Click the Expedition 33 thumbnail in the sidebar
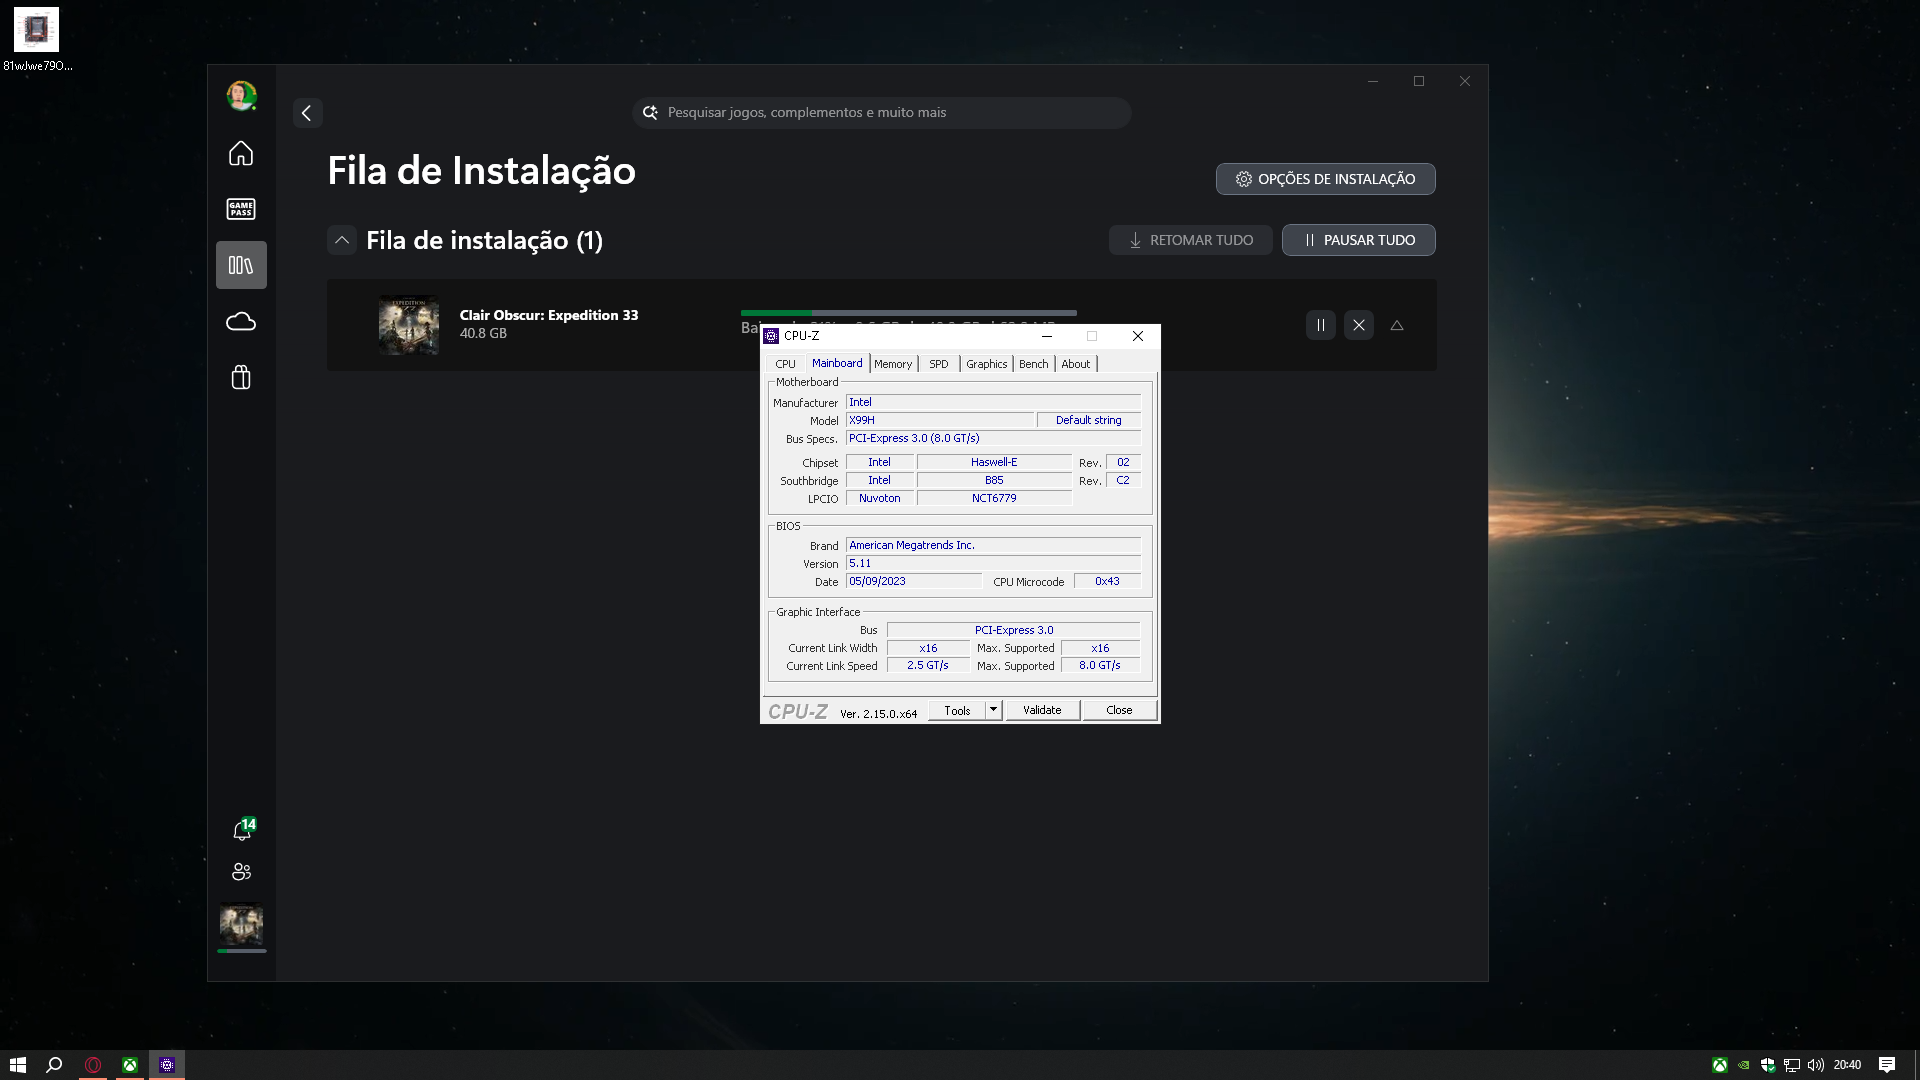 pos(241,925)
